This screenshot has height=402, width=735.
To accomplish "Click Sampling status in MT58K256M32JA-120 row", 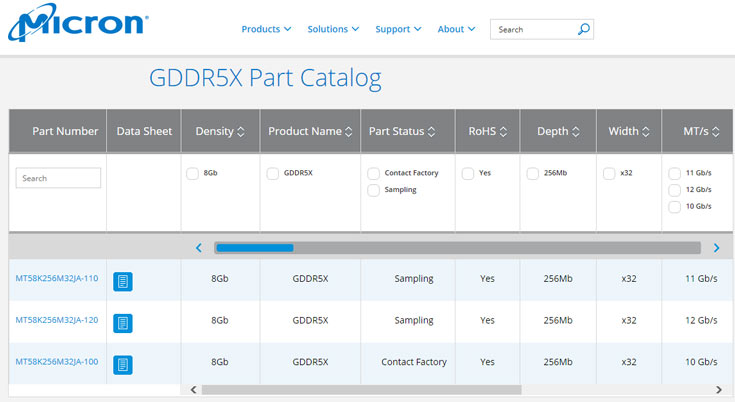I will (x=414, y=320).
